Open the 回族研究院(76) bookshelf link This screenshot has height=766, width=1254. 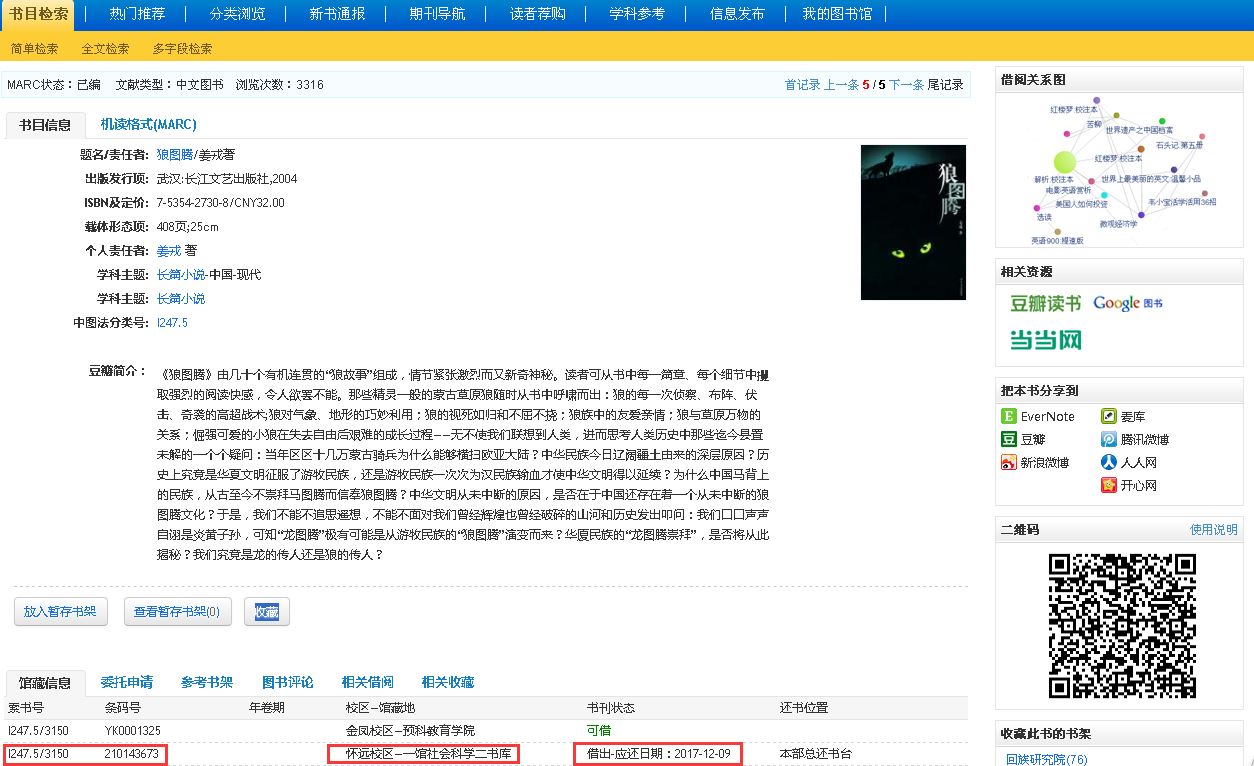click(x=1047, y=760)
